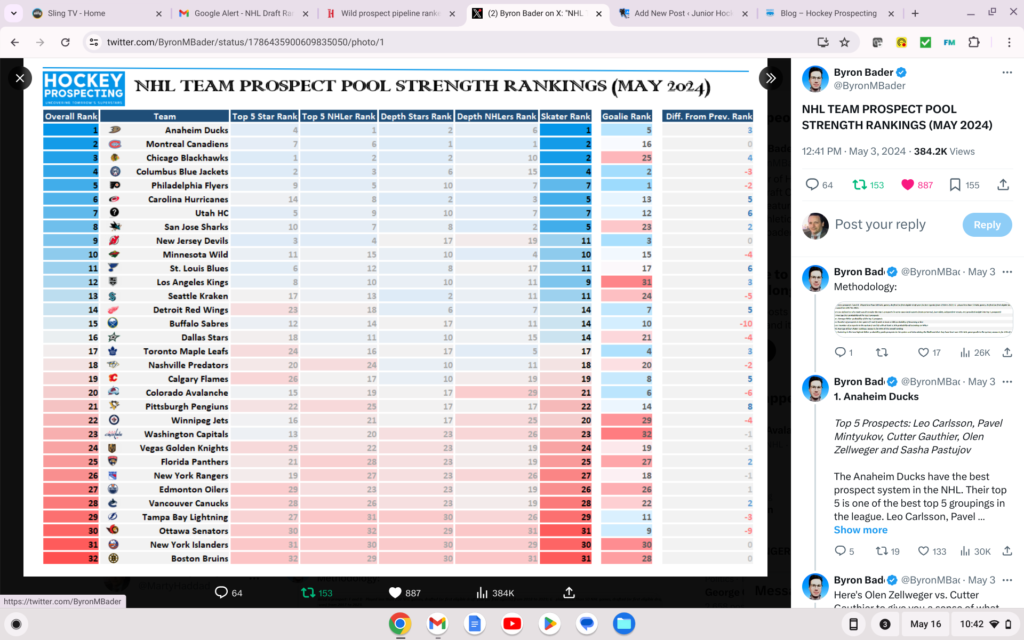
Task: Open the Files app from the shelf
Action: click(x=624, y=624)
